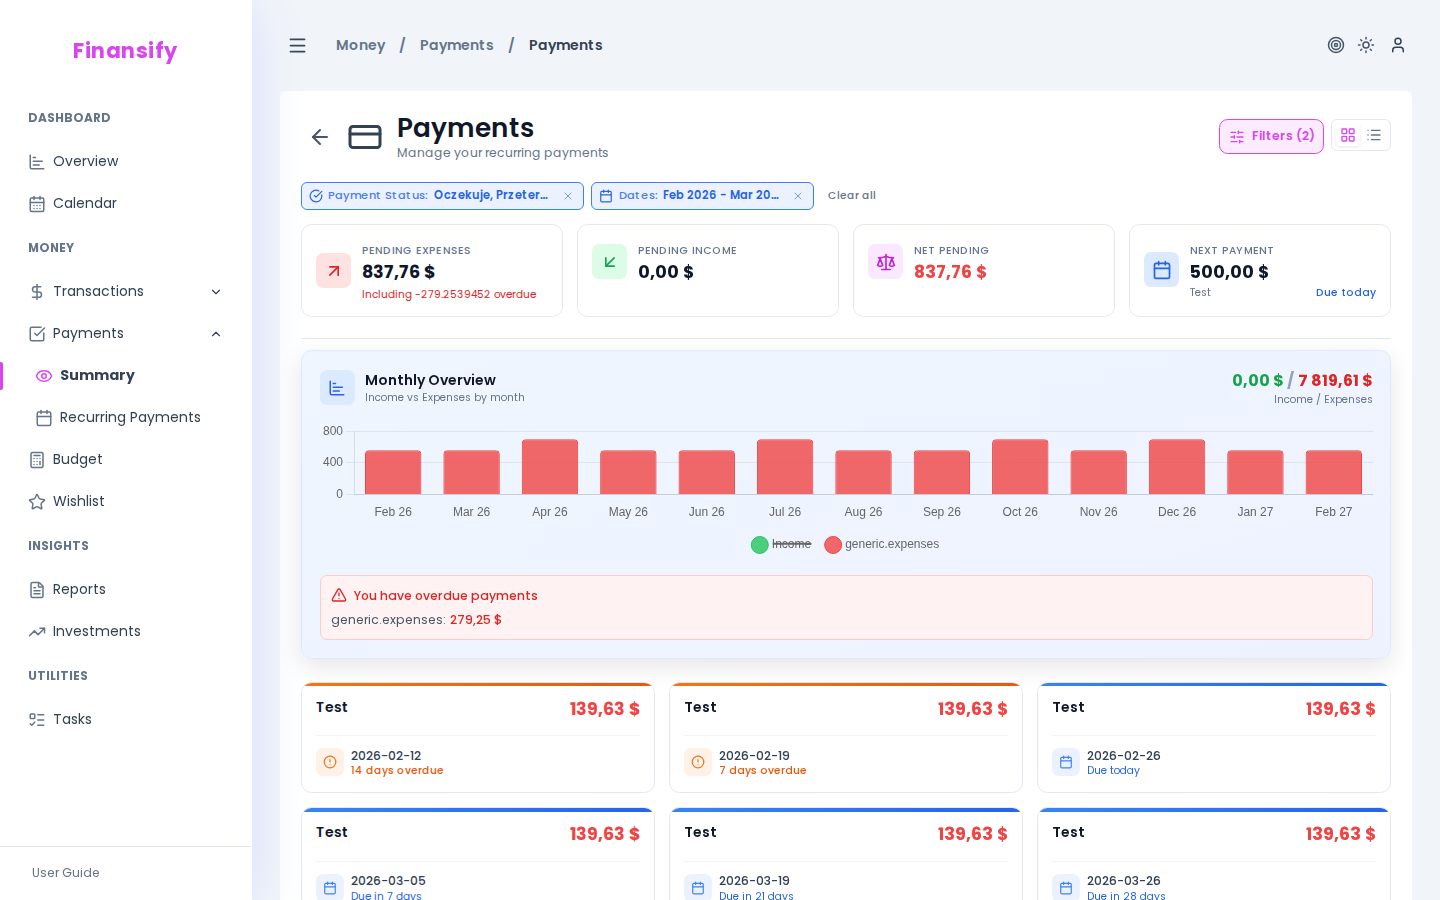Click the Filters (2) button
The height and width of the screenshot is (900, 1440).
coord(1271,135)
